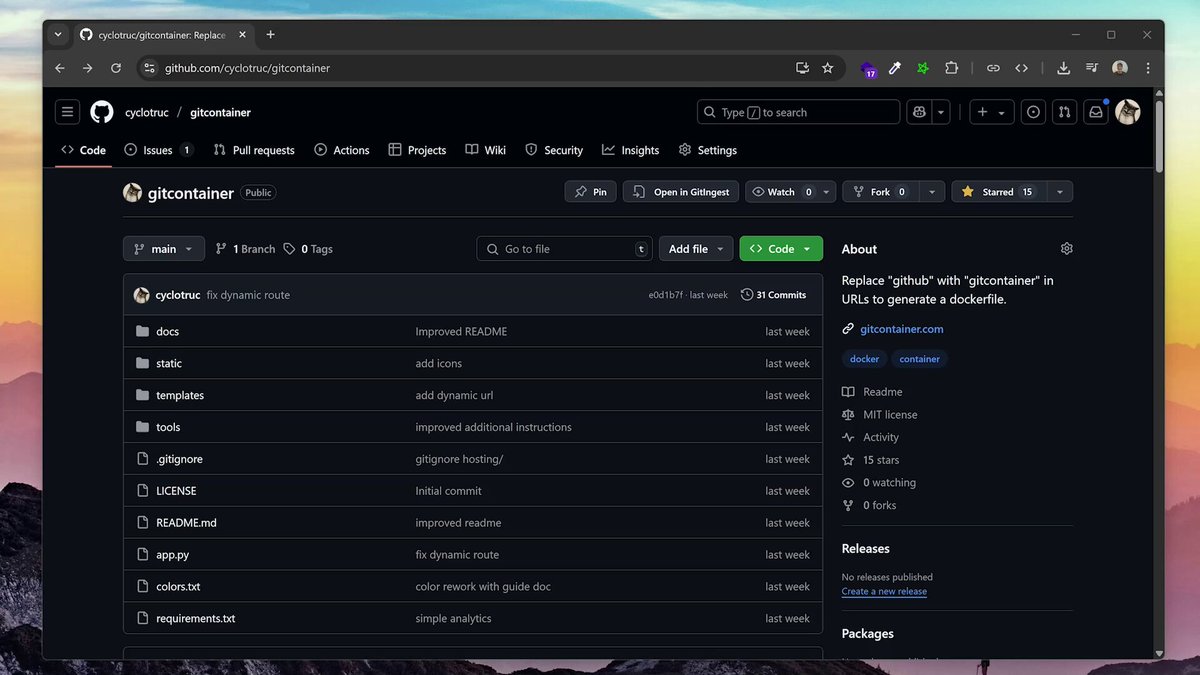The width and height of the screenshot is (1200, 675).
Task: Pin the repository with Pin button
Action: [x=590, y=192]
